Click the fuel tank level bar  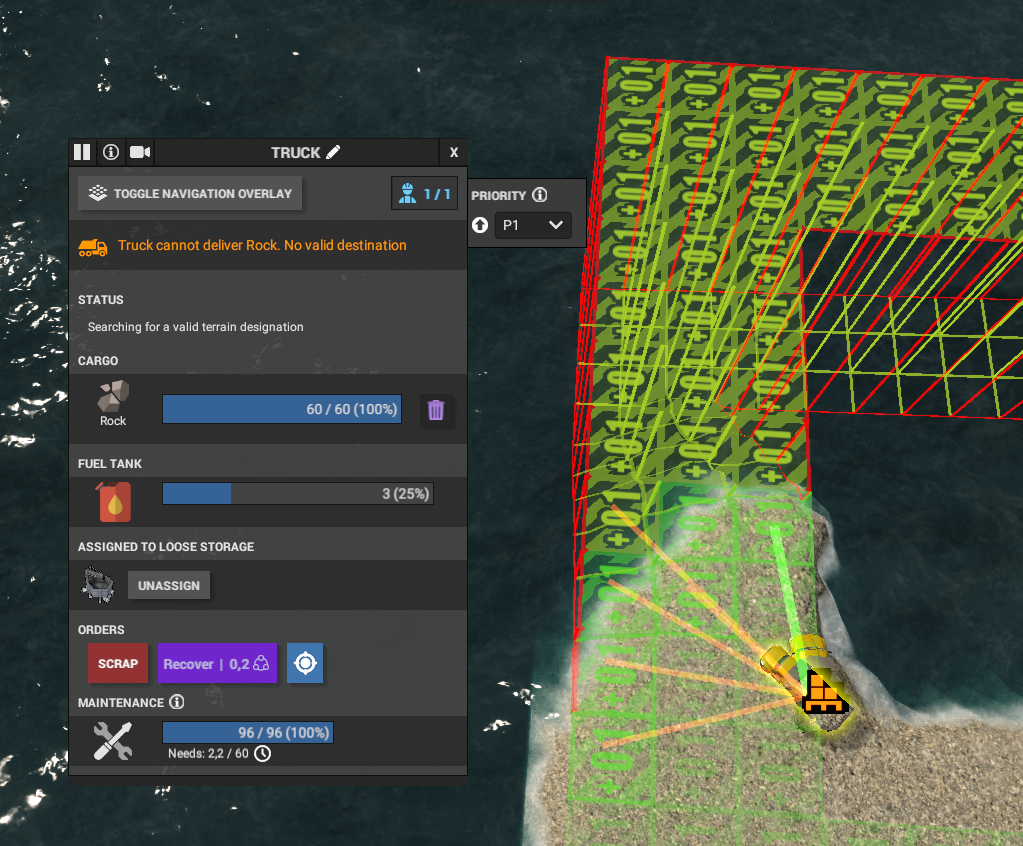point(296,493)
